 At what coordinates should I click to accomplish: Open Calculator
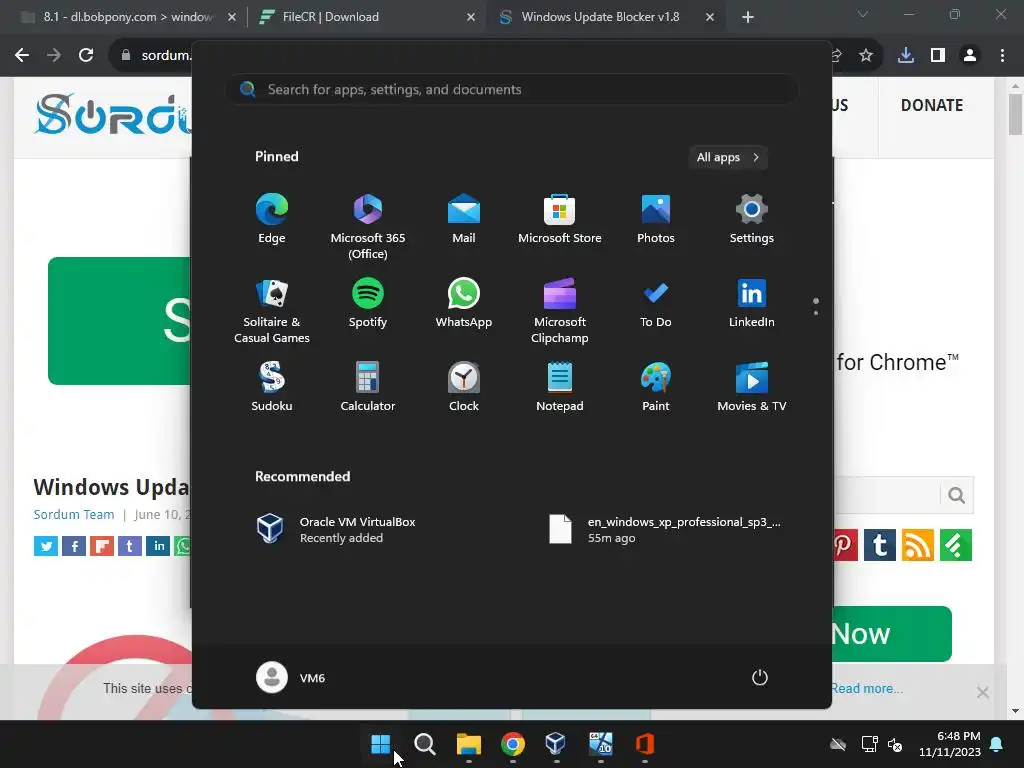click(x=368, y=387)
